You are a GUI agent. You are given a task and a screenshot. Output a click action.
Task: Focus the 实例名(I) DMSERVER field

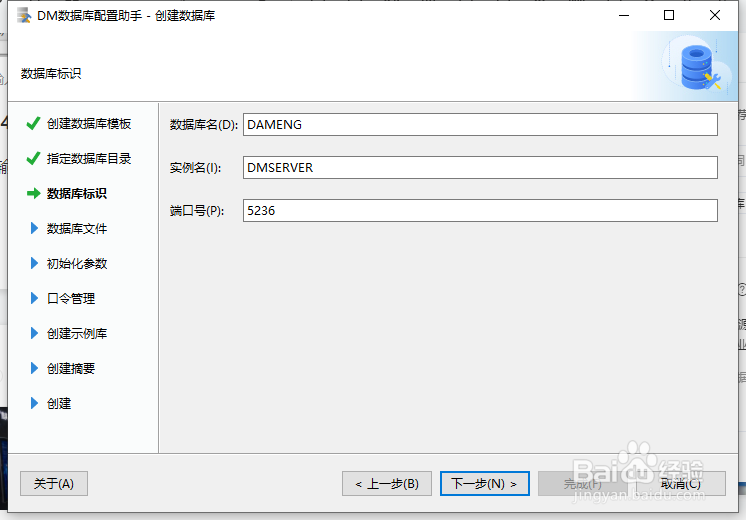click(x=480, y=167)
